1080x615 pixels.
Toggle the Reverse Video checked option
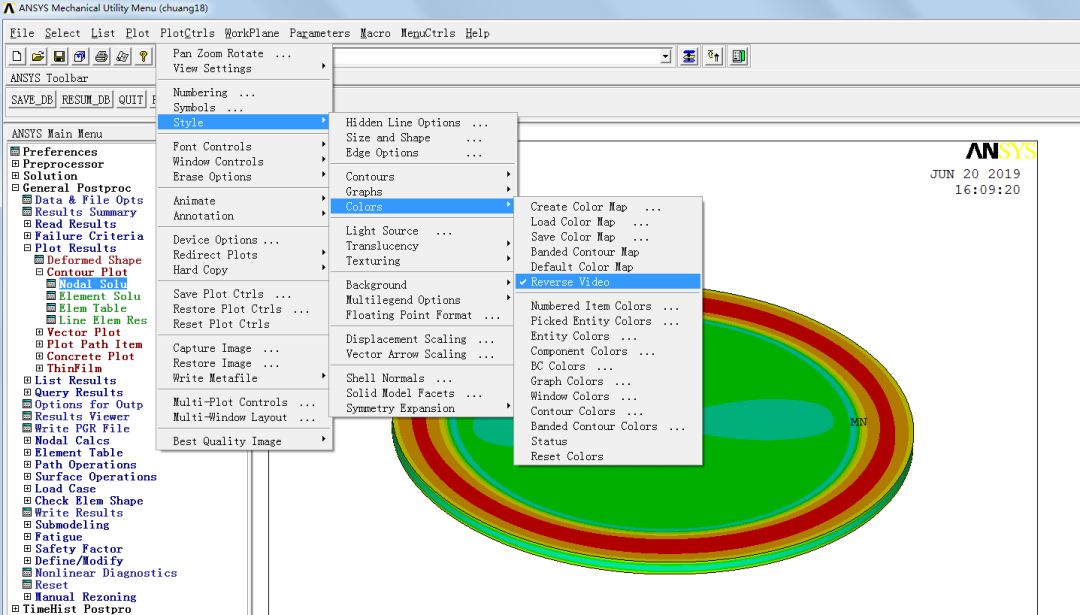point(608,282)
